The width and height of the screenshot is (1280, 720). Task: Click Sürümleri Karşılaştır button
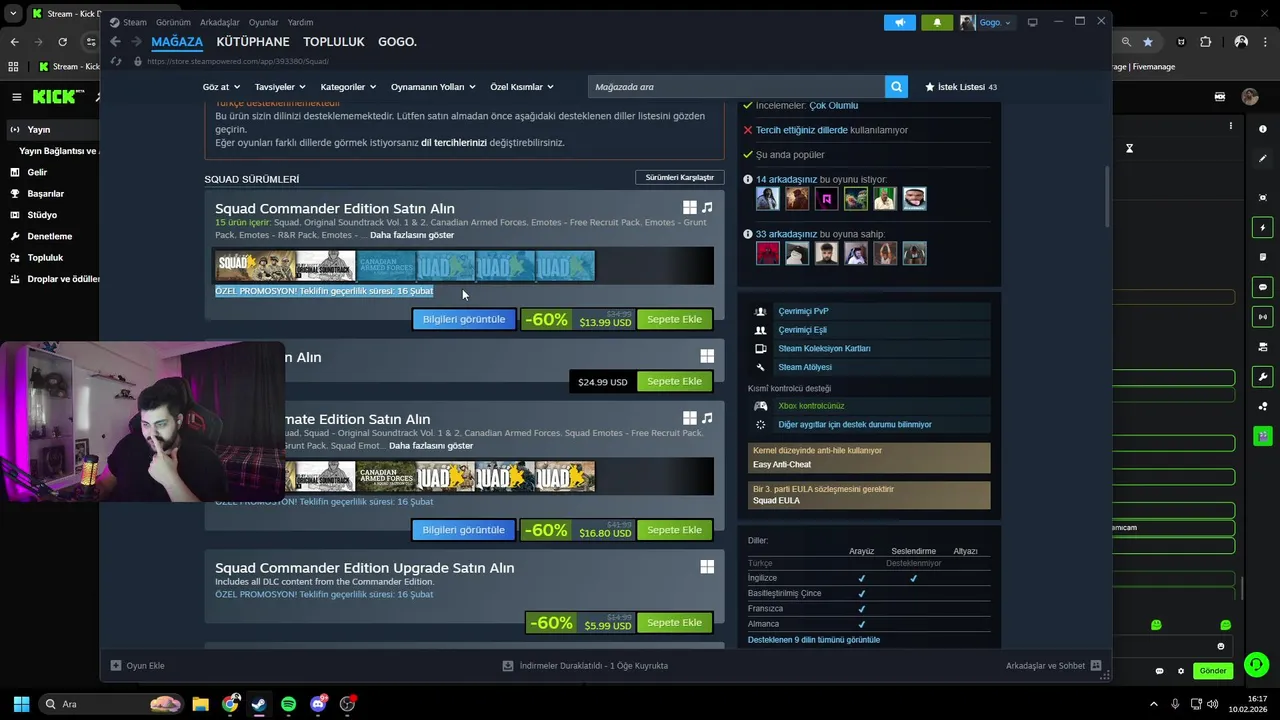(x=680, y=177)
